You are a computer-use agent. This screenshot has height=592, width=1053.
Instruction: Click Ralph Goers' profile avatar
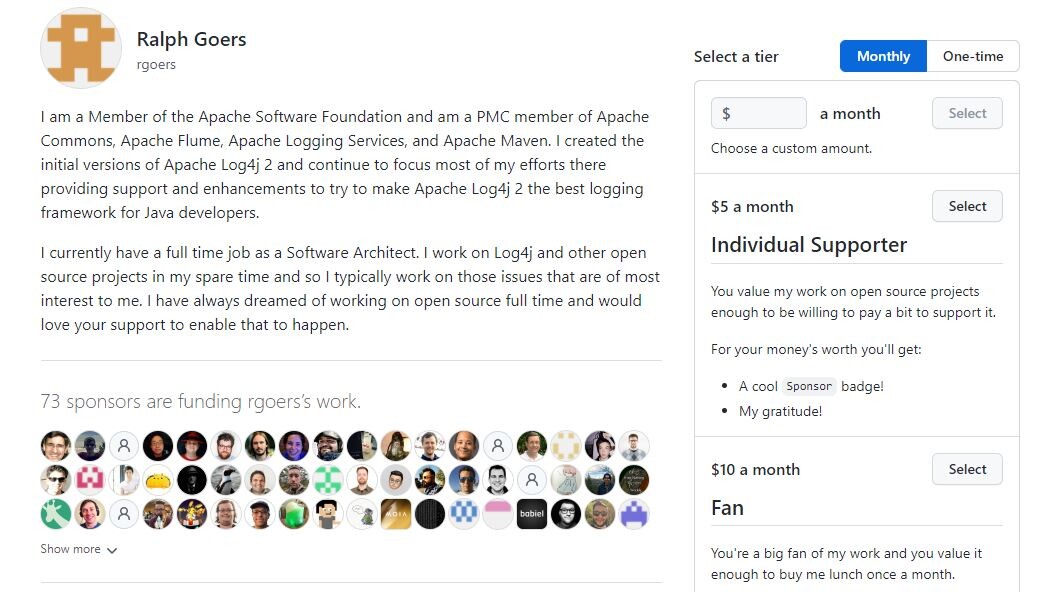click(80, 48)
